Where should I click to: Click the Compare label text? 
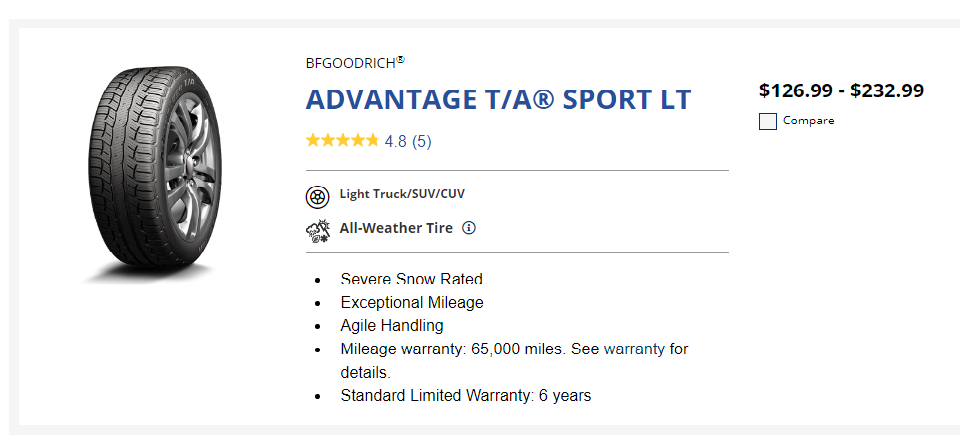coord(808,121)
